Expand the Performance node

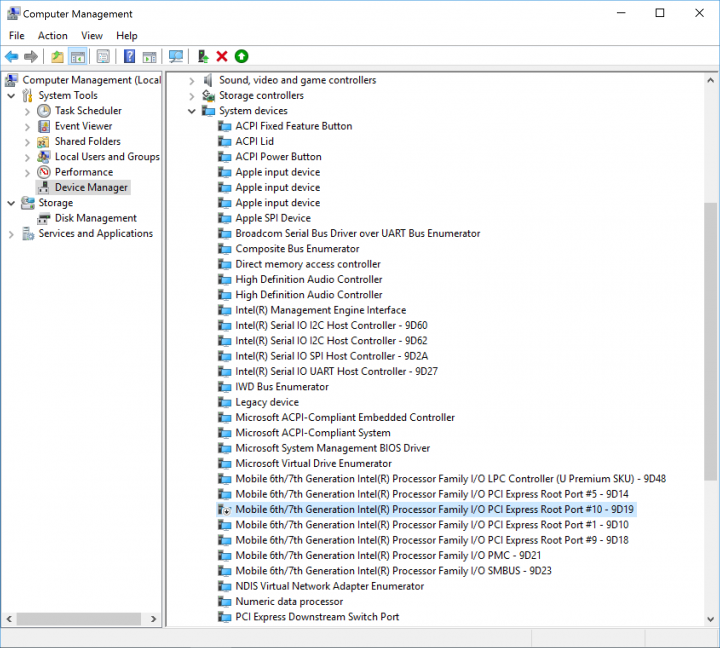click(28, 172)
